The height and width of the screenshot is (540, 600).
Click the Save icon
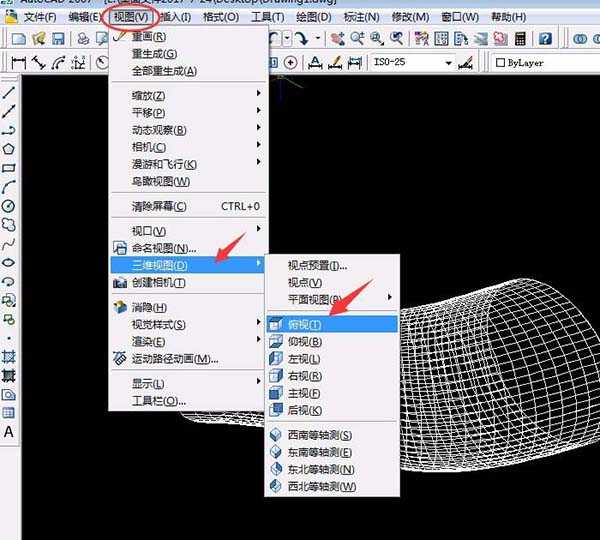[58, 39]
